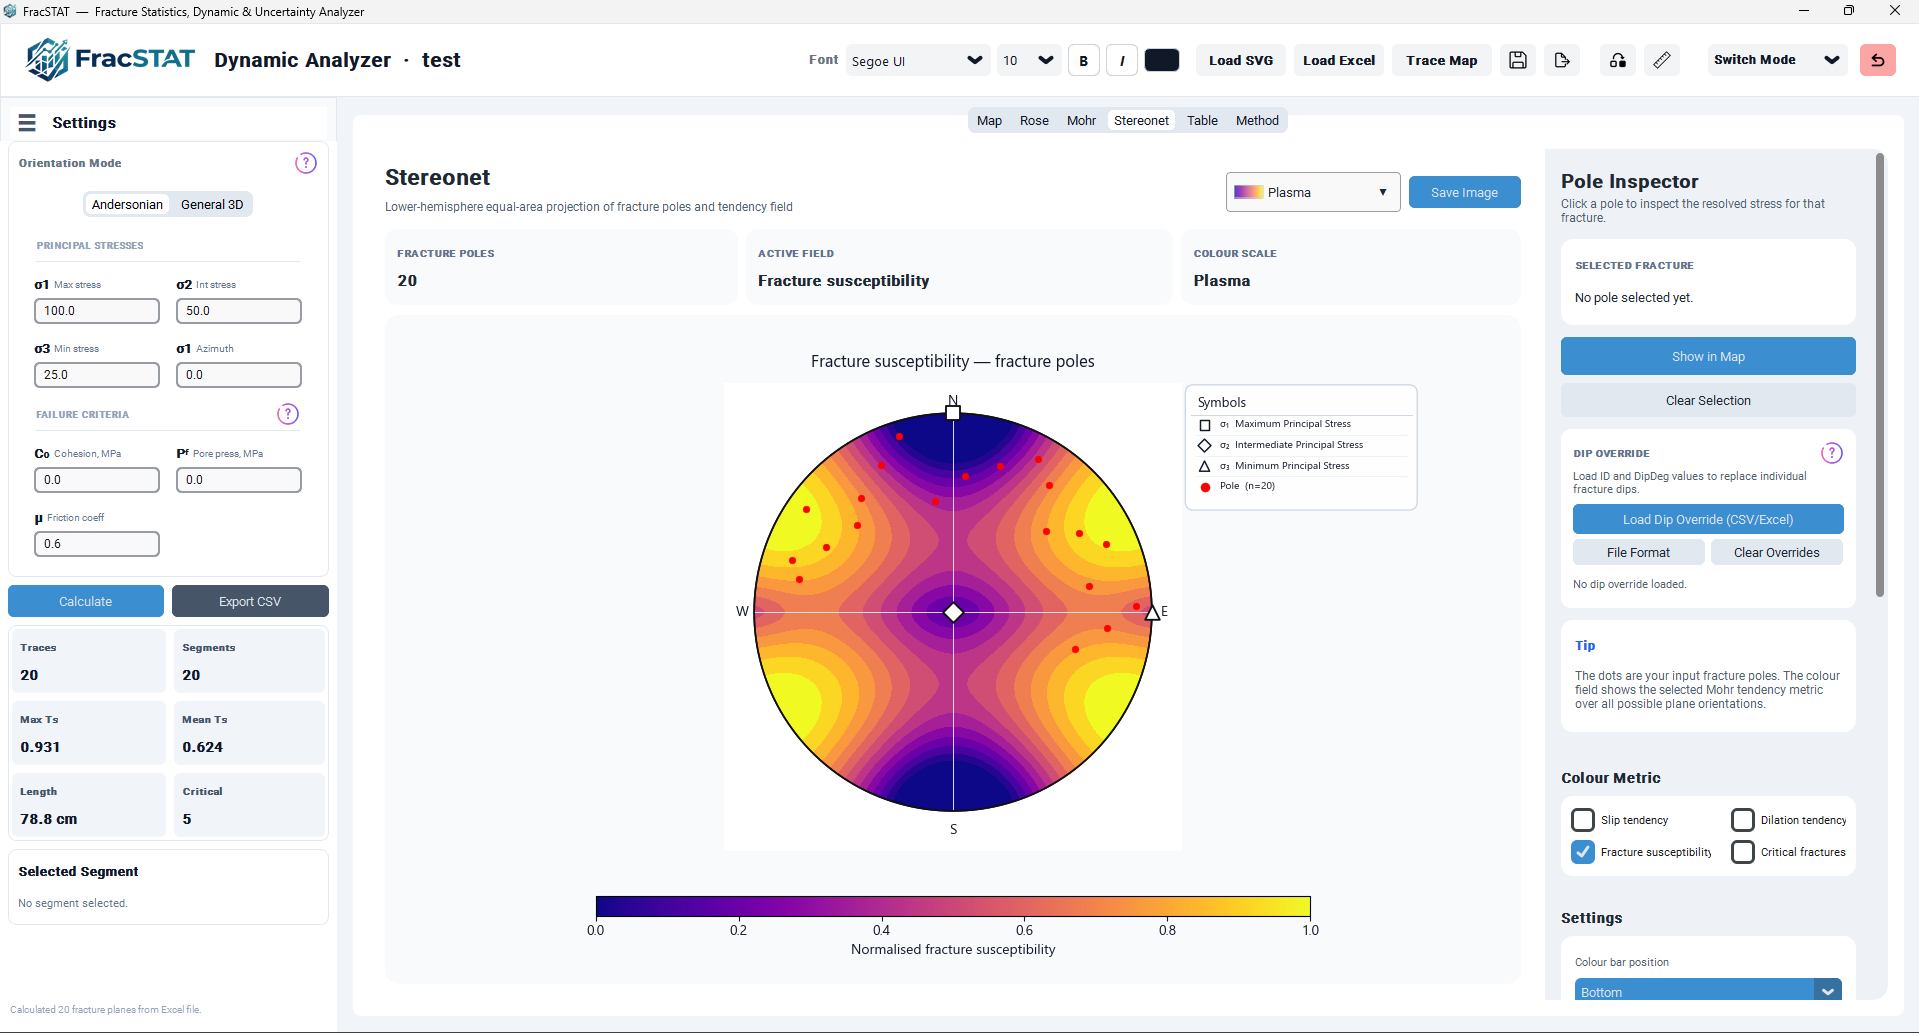Open the Orientation Mode help icon

[x=306, y=163]
